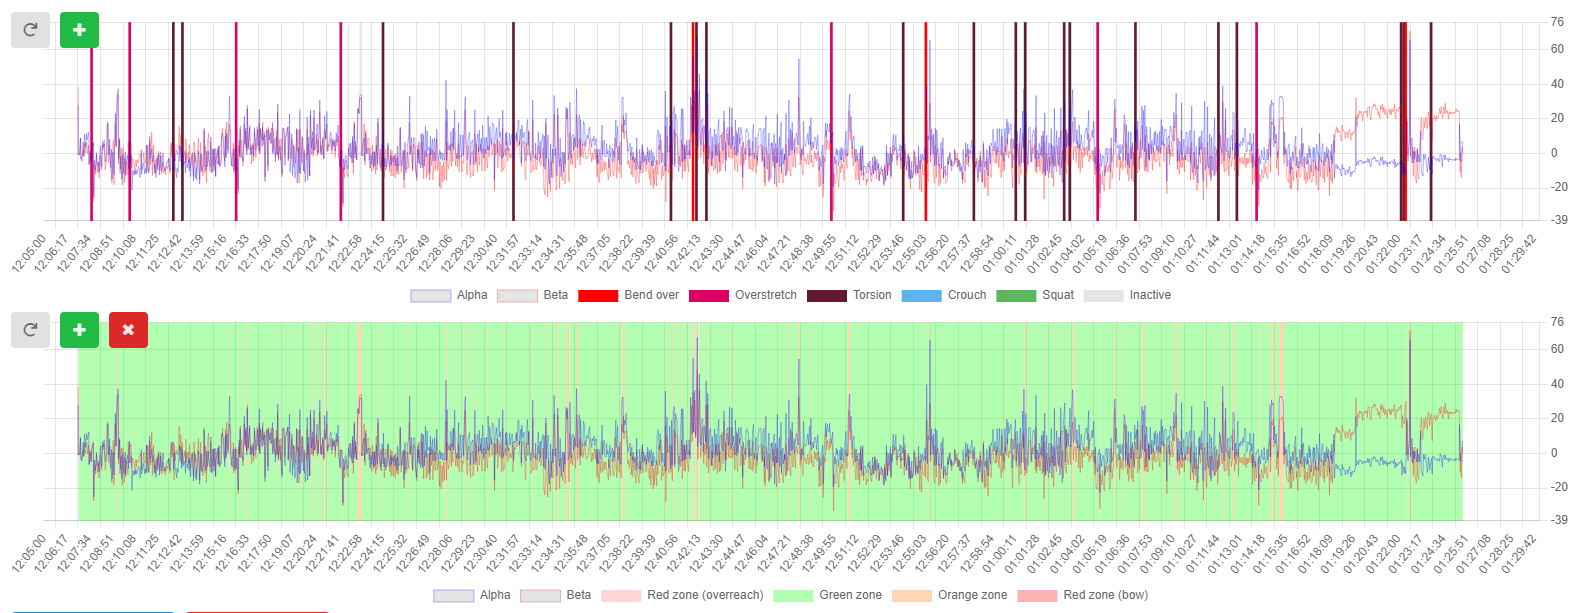Click the 'Crouch' legend label
This screenshot has width=1586, height=613.
click(967, 295)
